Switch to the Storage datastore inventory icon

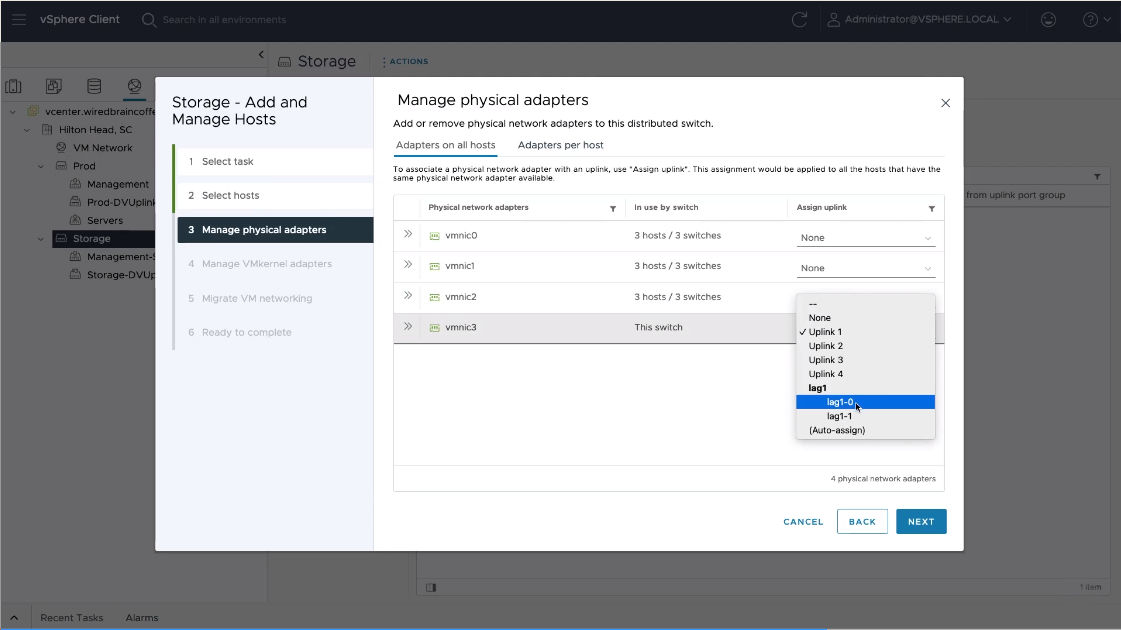click(94, 86)
